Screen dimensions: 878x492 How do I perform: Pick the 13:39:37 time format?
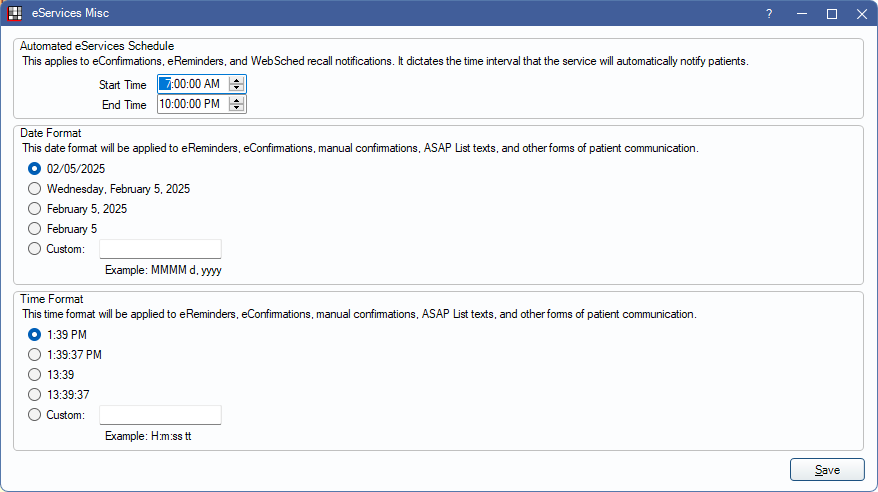(x=35, y=395)
